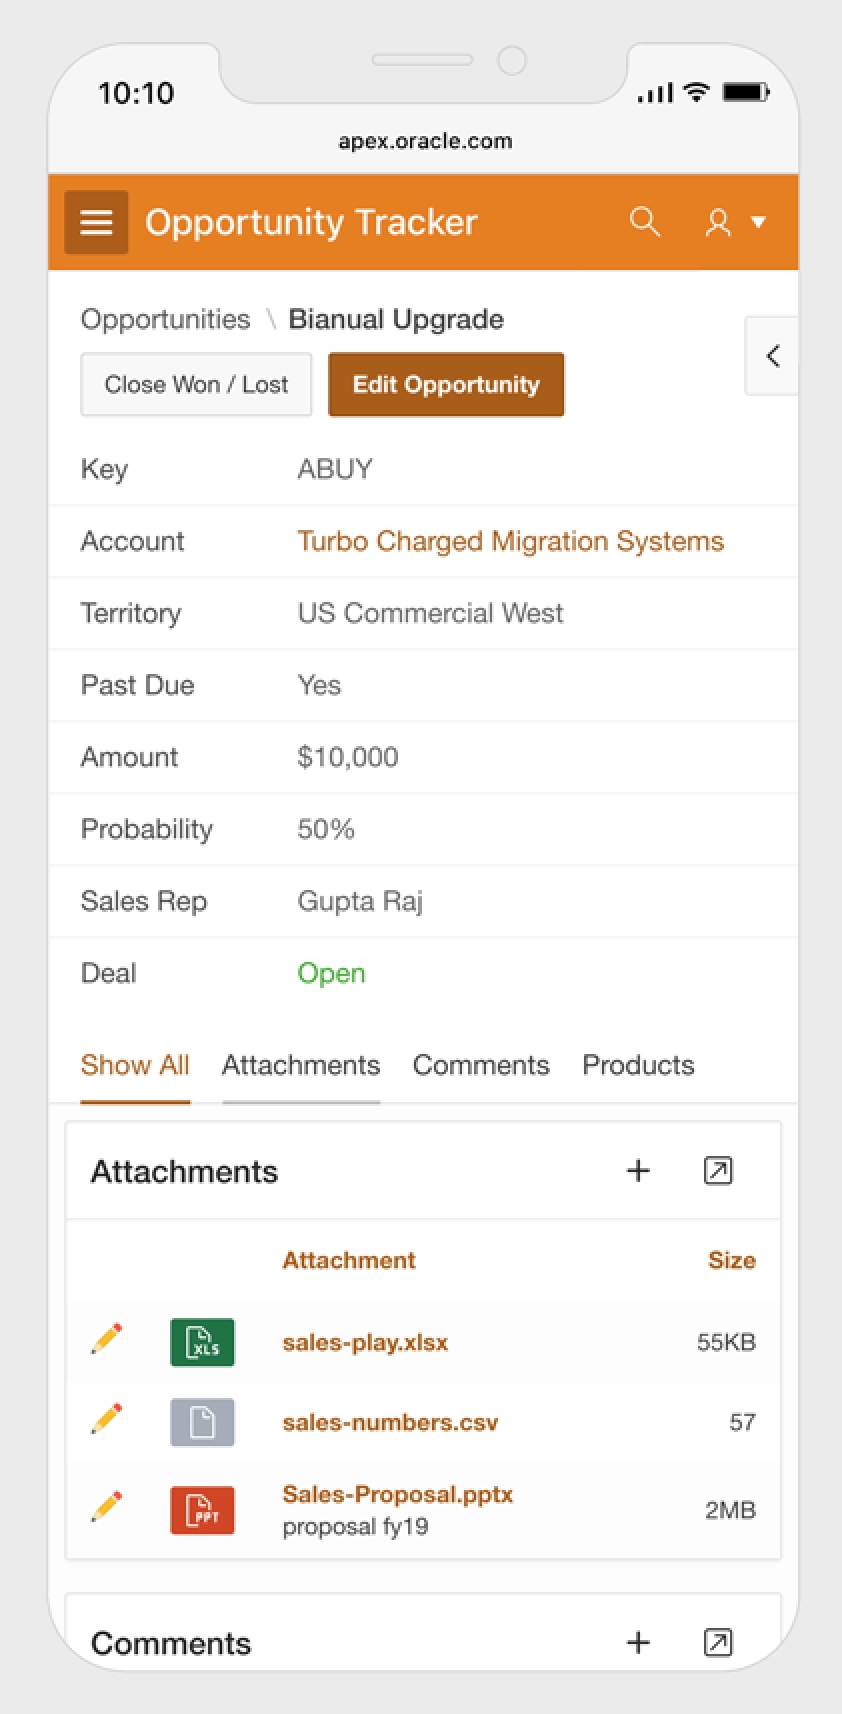Click the PPT file type icon
Image resolution: width=842 pixels, height=1714 pixels.
coord(203,1510)
